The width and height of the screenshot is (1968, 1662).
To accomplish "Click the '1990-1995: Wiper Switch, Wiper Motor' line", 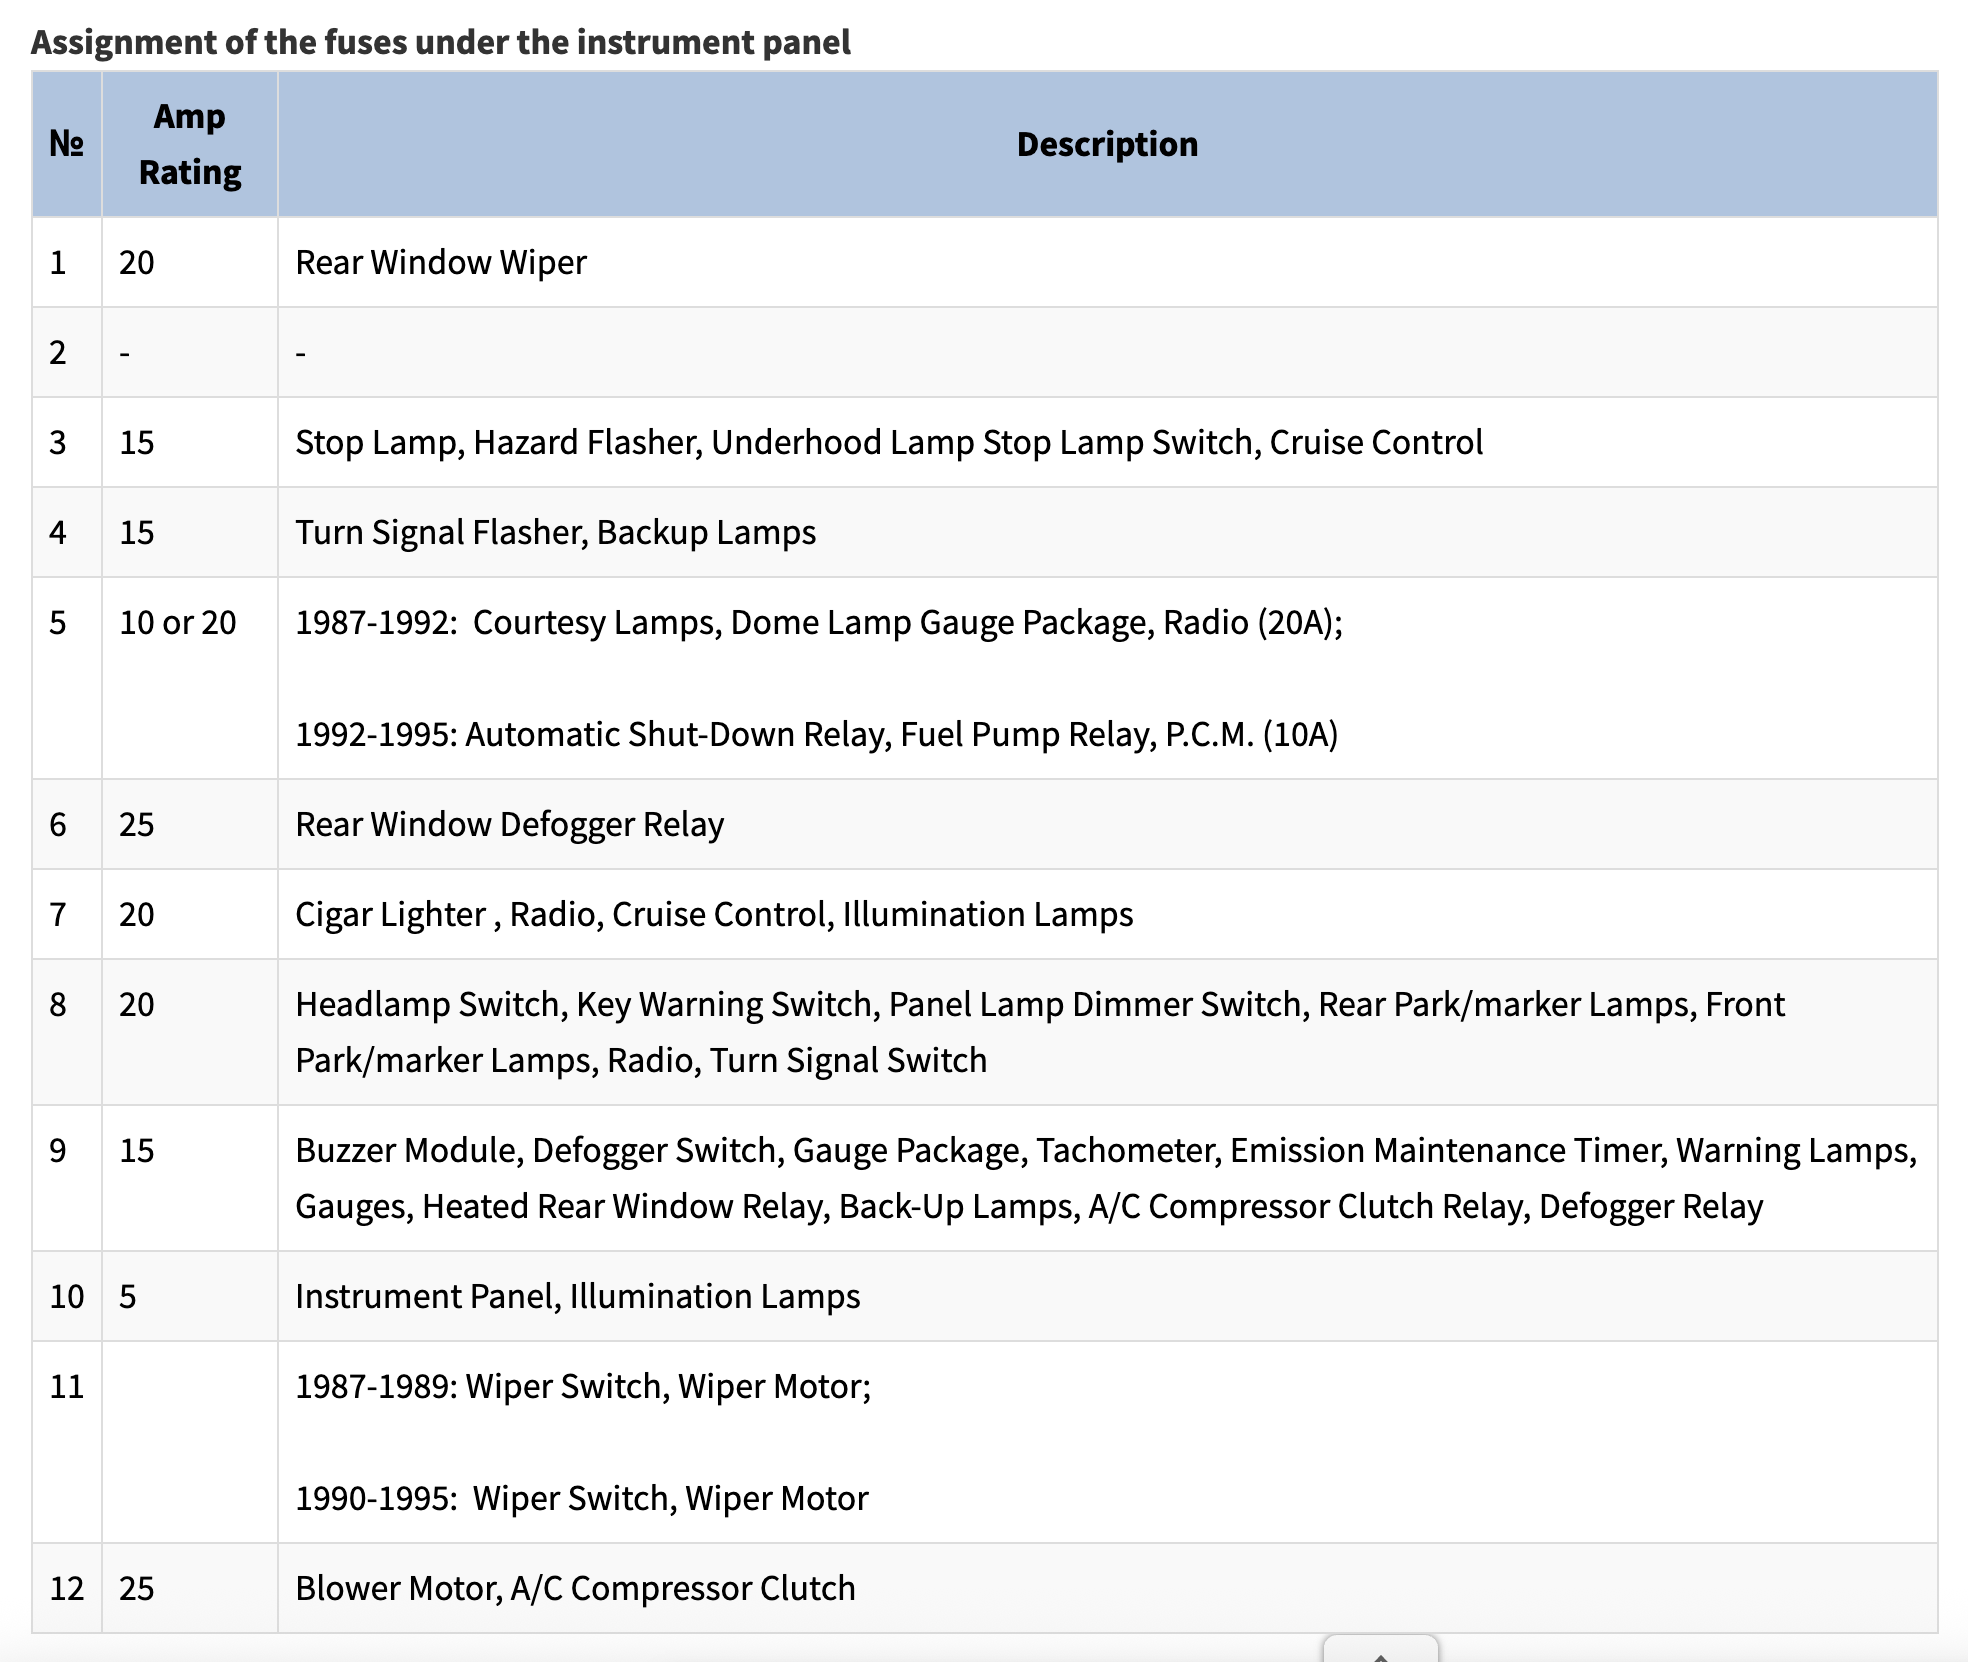I will coord(581,1498).
